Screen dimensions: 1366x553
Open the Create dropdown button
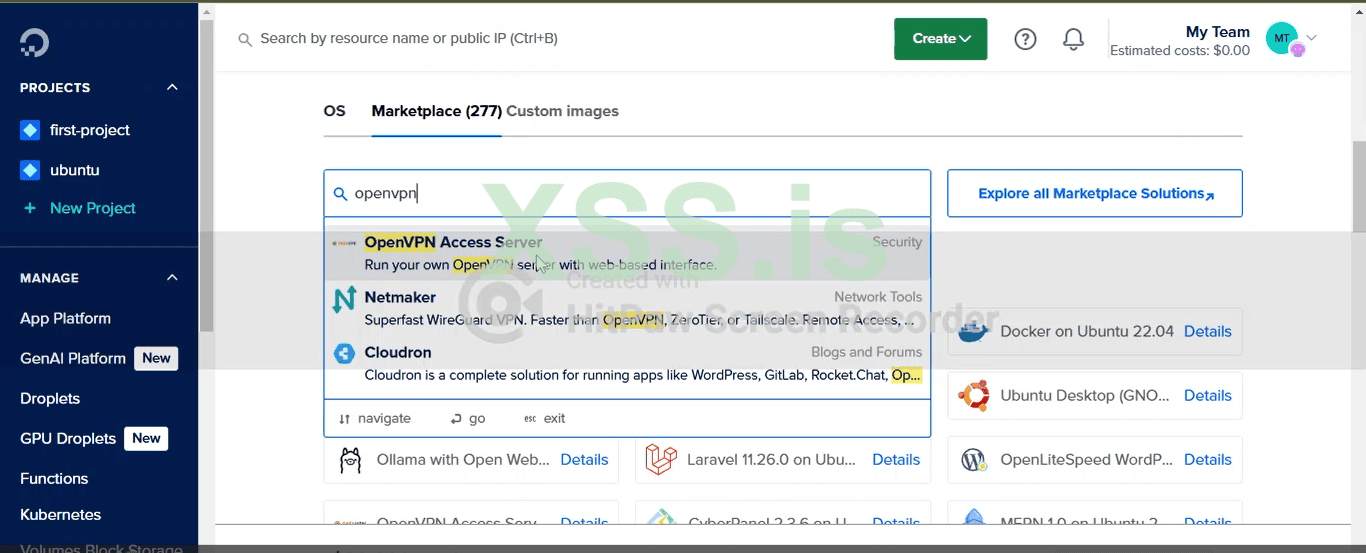tap(941, 39)
